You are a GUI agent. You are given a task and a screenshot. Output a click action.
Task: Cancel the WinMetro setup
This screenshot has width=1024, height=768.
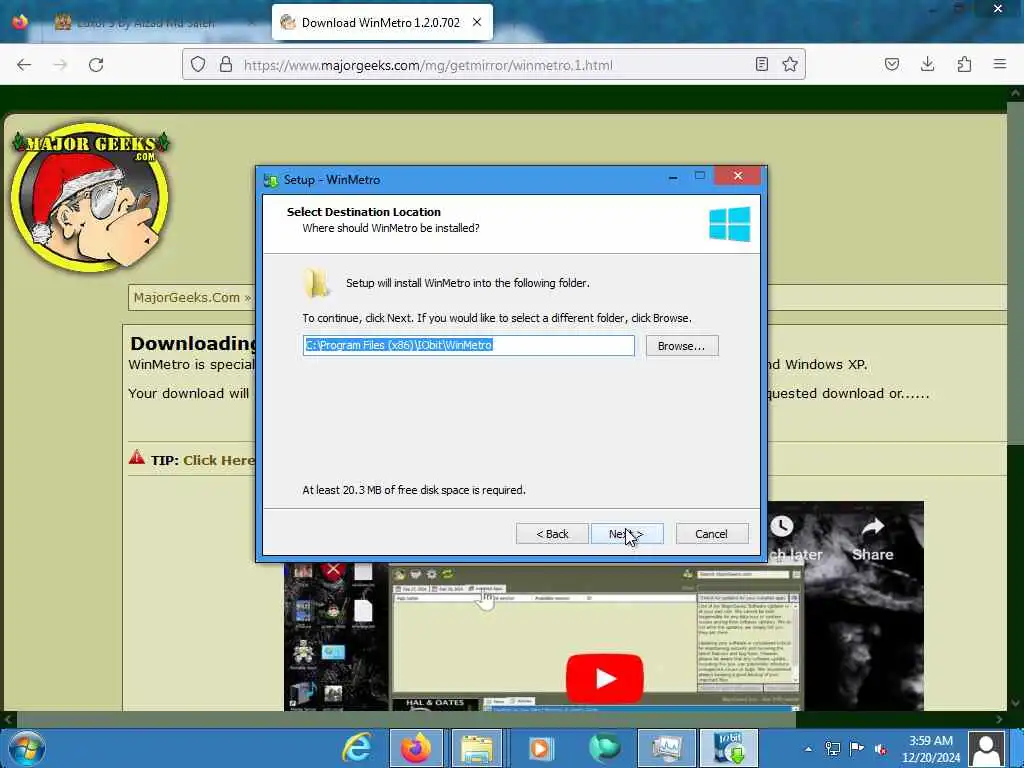pyautogui.click(x=712, y=534)
